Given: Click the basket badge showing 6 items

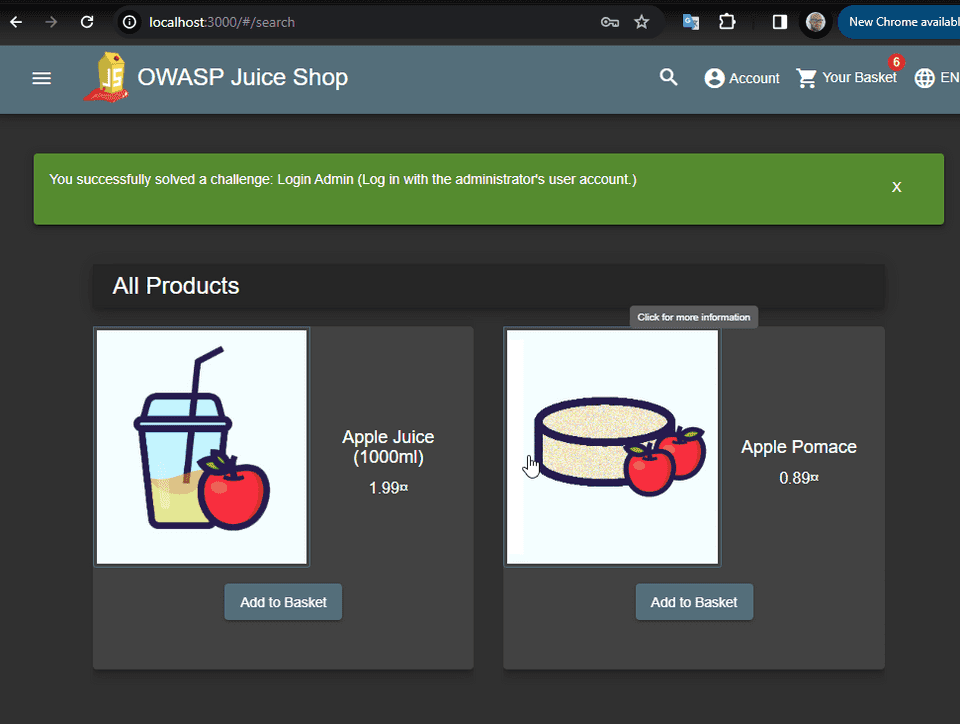Looking at the screenshot, I should click(x=895, y=61).
